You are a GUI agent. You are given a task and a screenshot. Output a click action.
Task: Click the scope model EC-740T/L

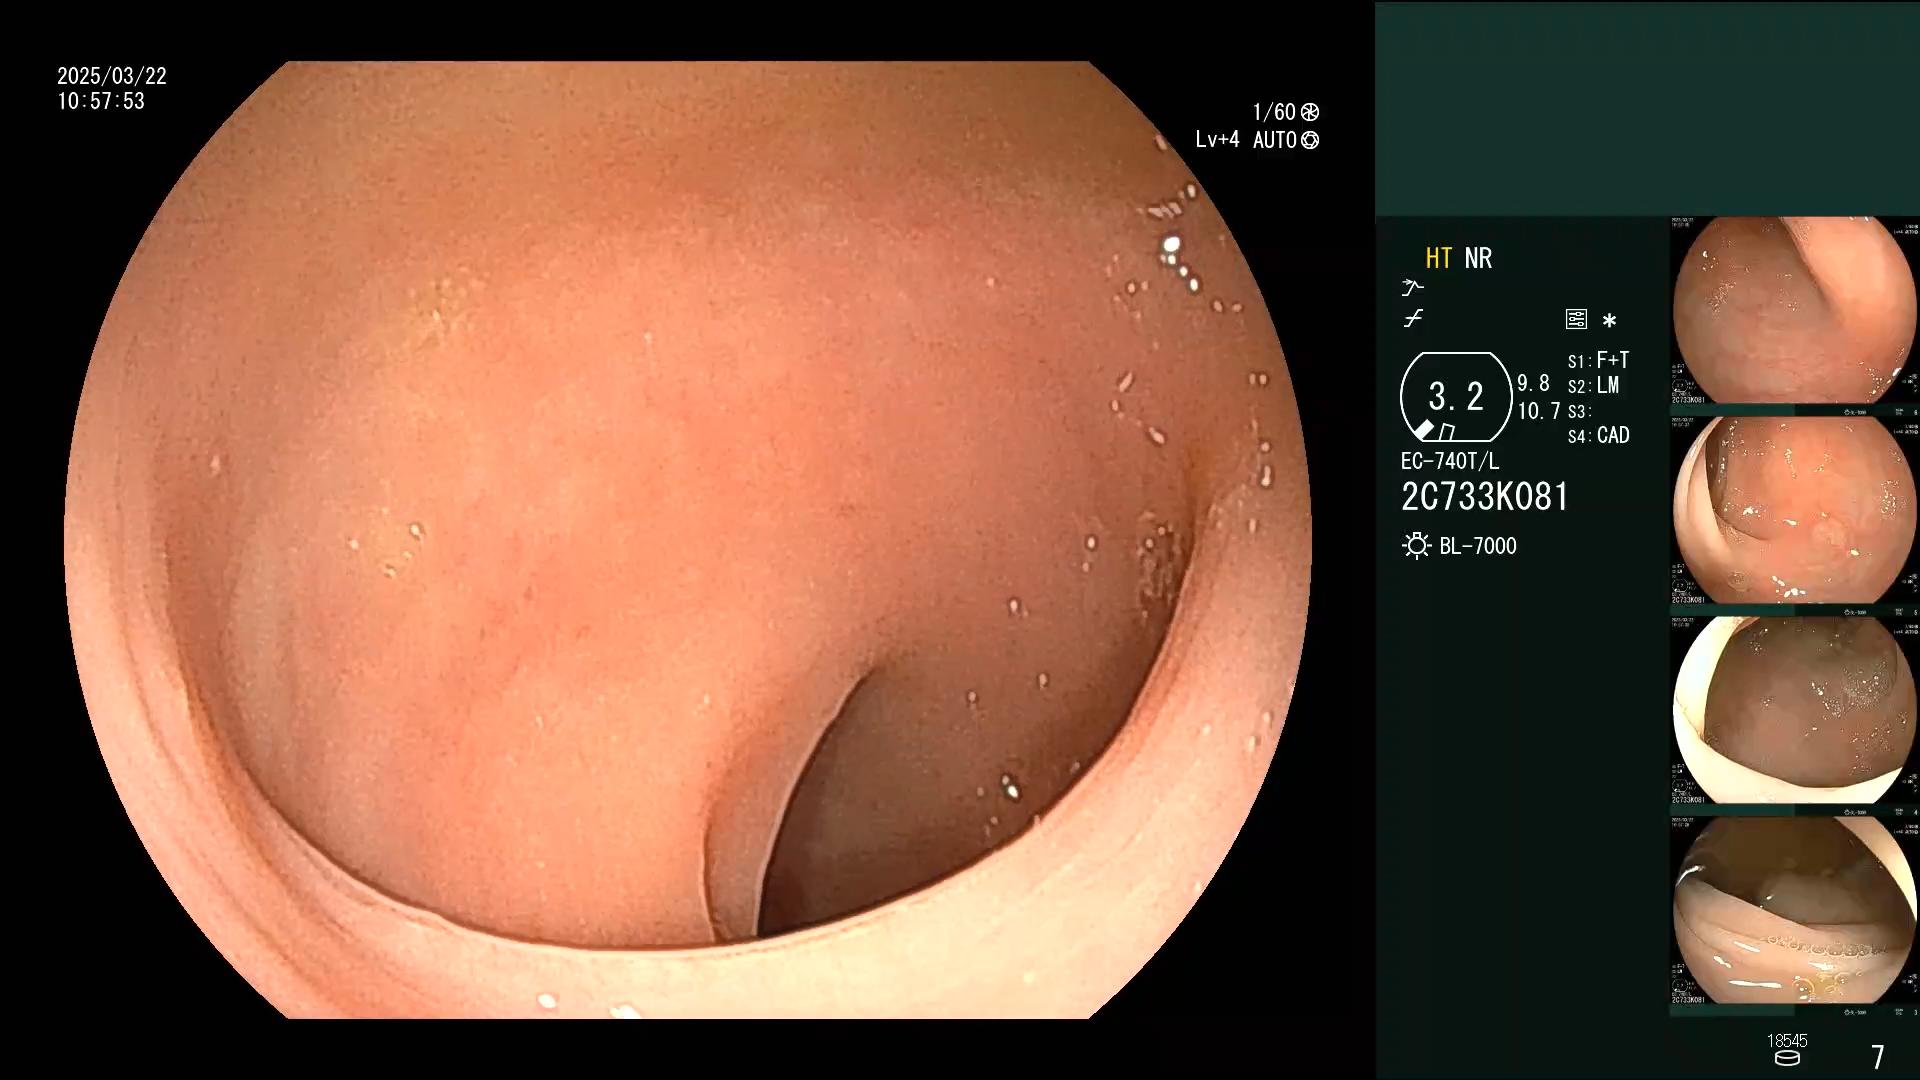click(1449, 461)
